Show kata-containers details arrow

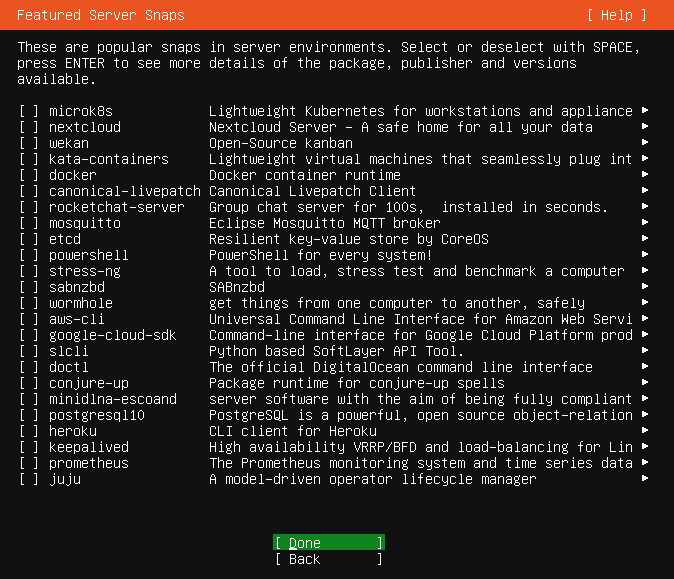(645, 158)
